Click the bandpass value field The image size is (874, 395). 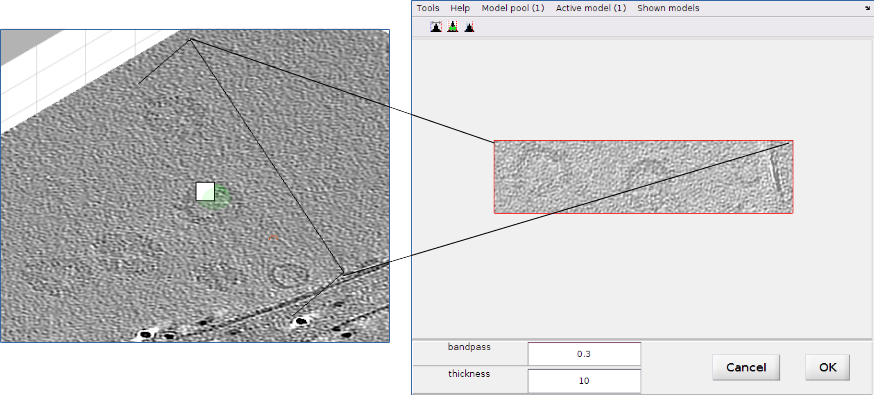(584, 354)
